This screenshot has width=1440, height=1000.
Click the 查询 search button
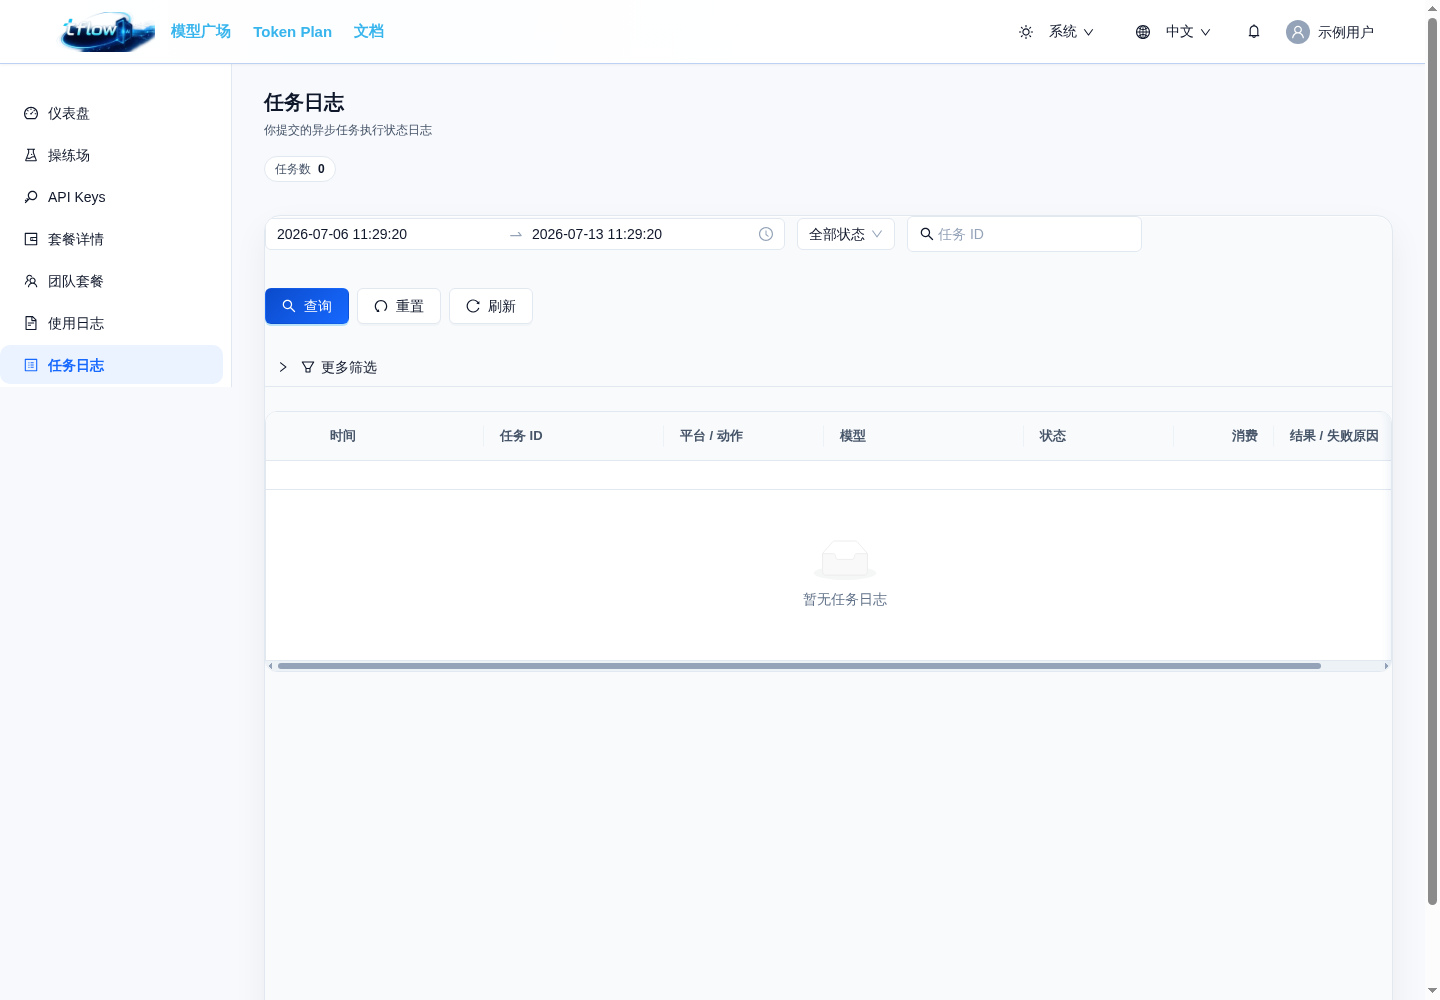(x=307, y=306)
